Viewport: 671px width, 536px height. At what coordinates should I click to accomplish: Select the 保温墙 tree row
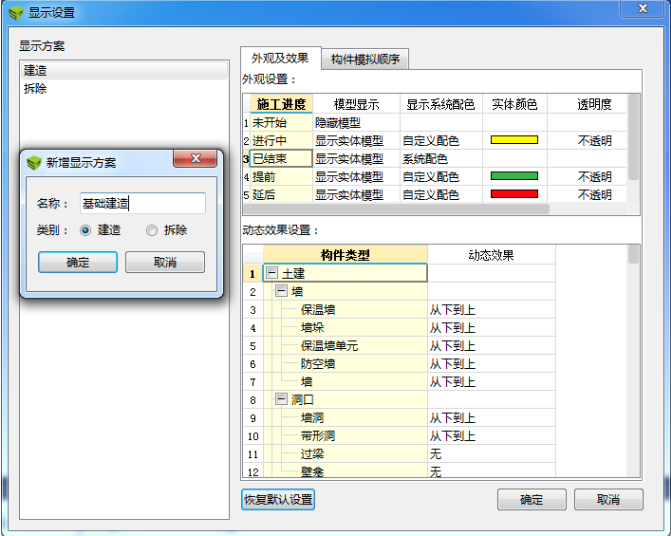point(345,309)
